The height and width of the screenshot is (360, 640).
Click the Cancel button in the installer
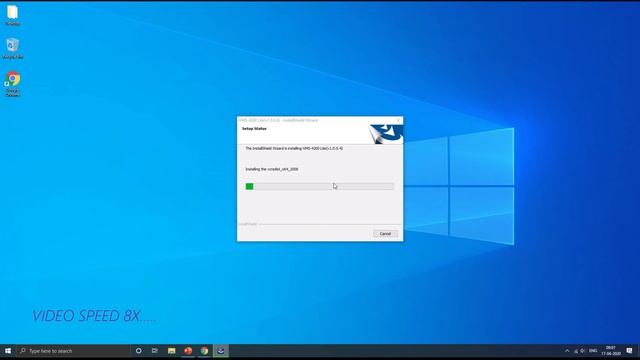pos(385,234)
